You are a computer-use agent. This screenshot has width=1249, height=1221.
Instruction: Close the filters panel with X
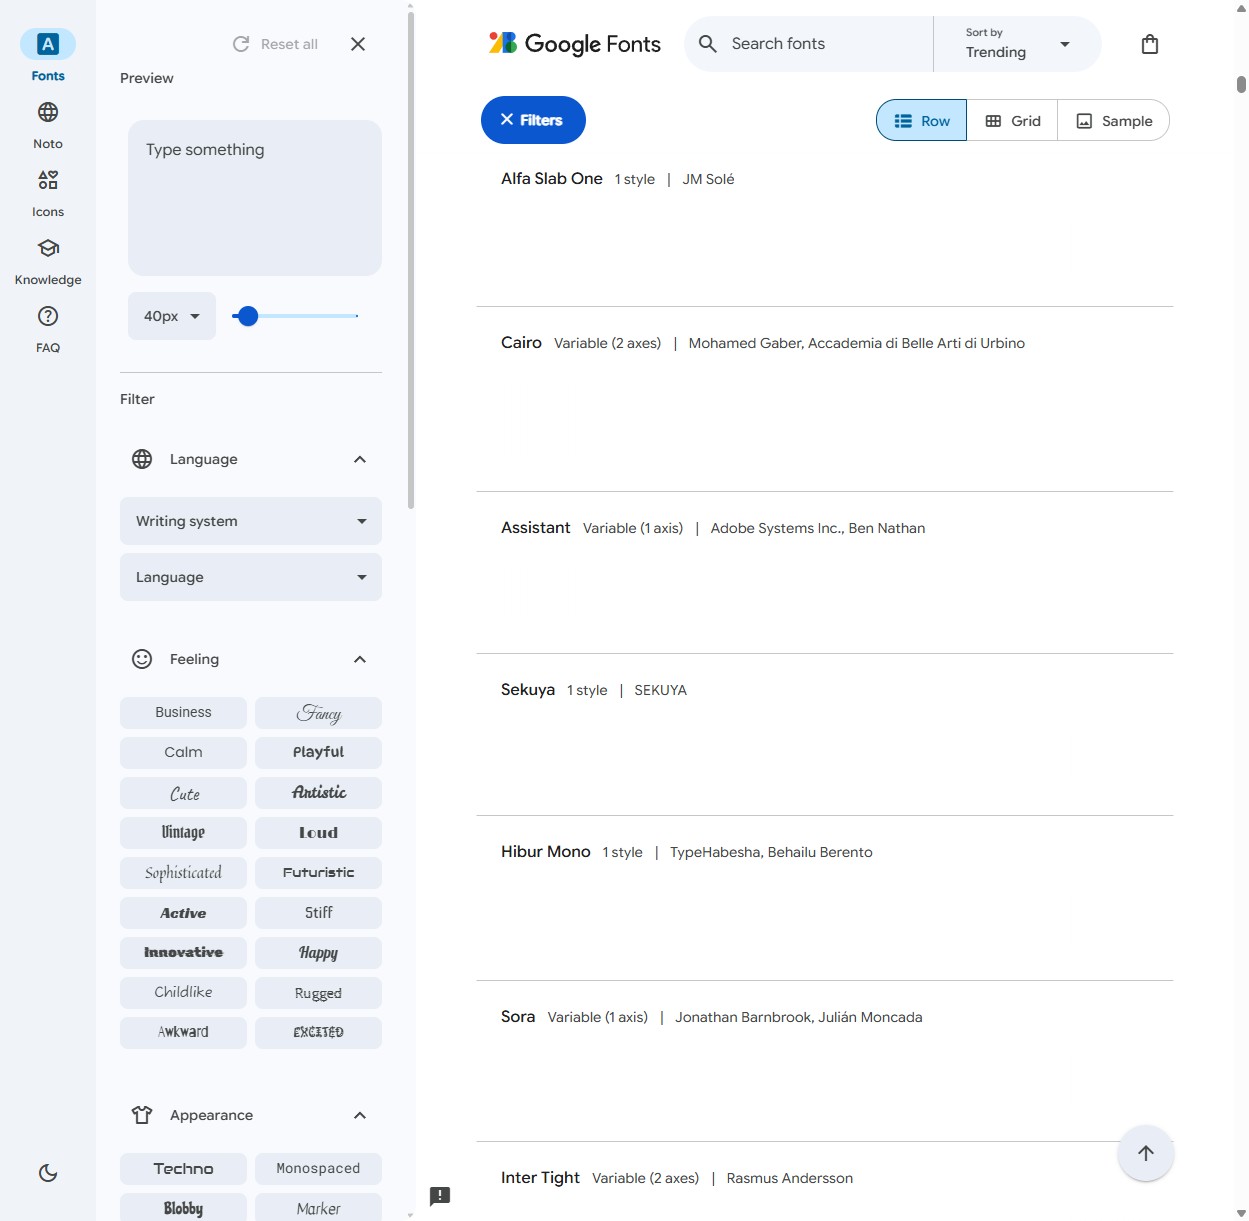358,44
